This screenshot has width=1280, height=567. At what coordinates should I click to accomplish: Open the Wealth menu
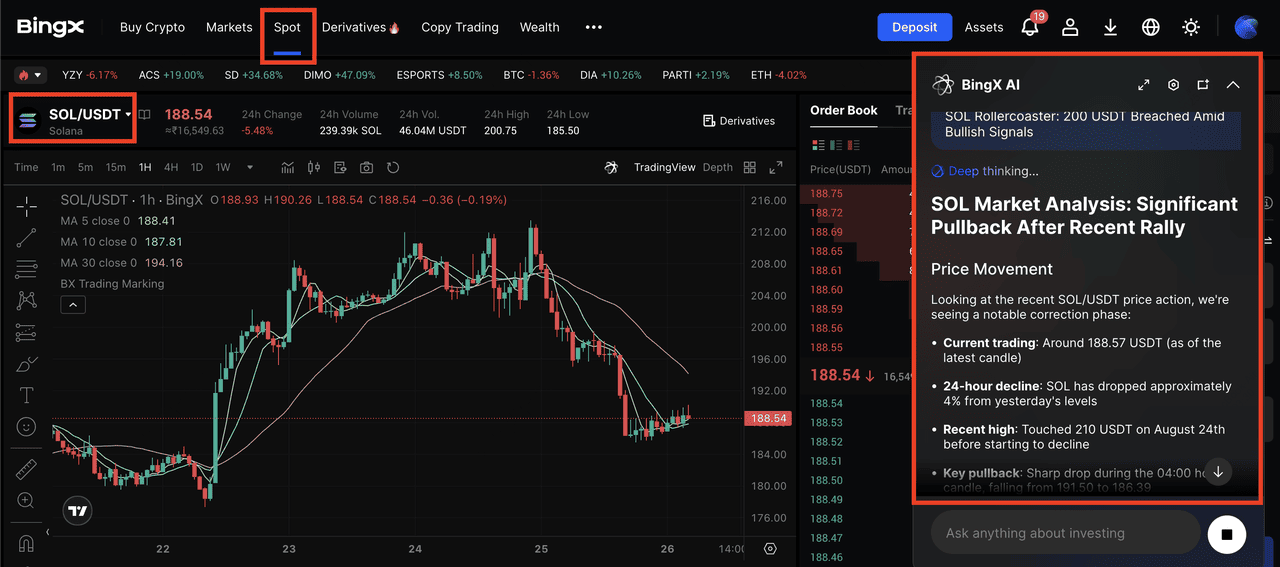[x=540, y=27]
